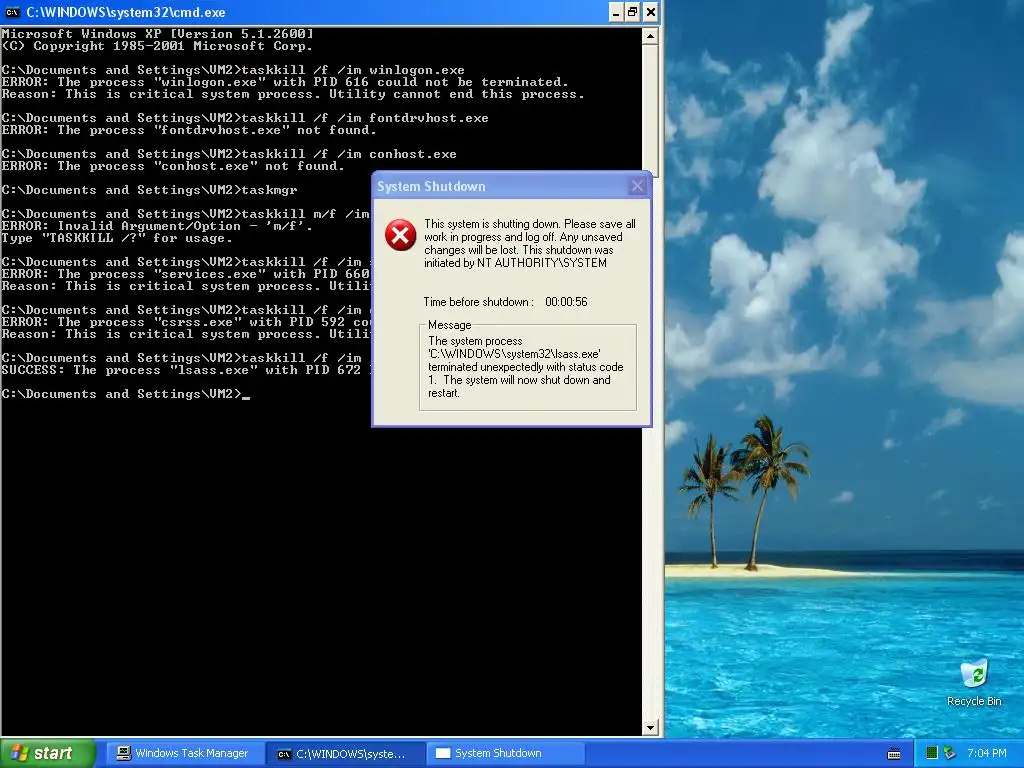This screenshot has width=1024, height=768.
Task: Open the Recycle Bin desktop icon
Action: tap(974, 682)
